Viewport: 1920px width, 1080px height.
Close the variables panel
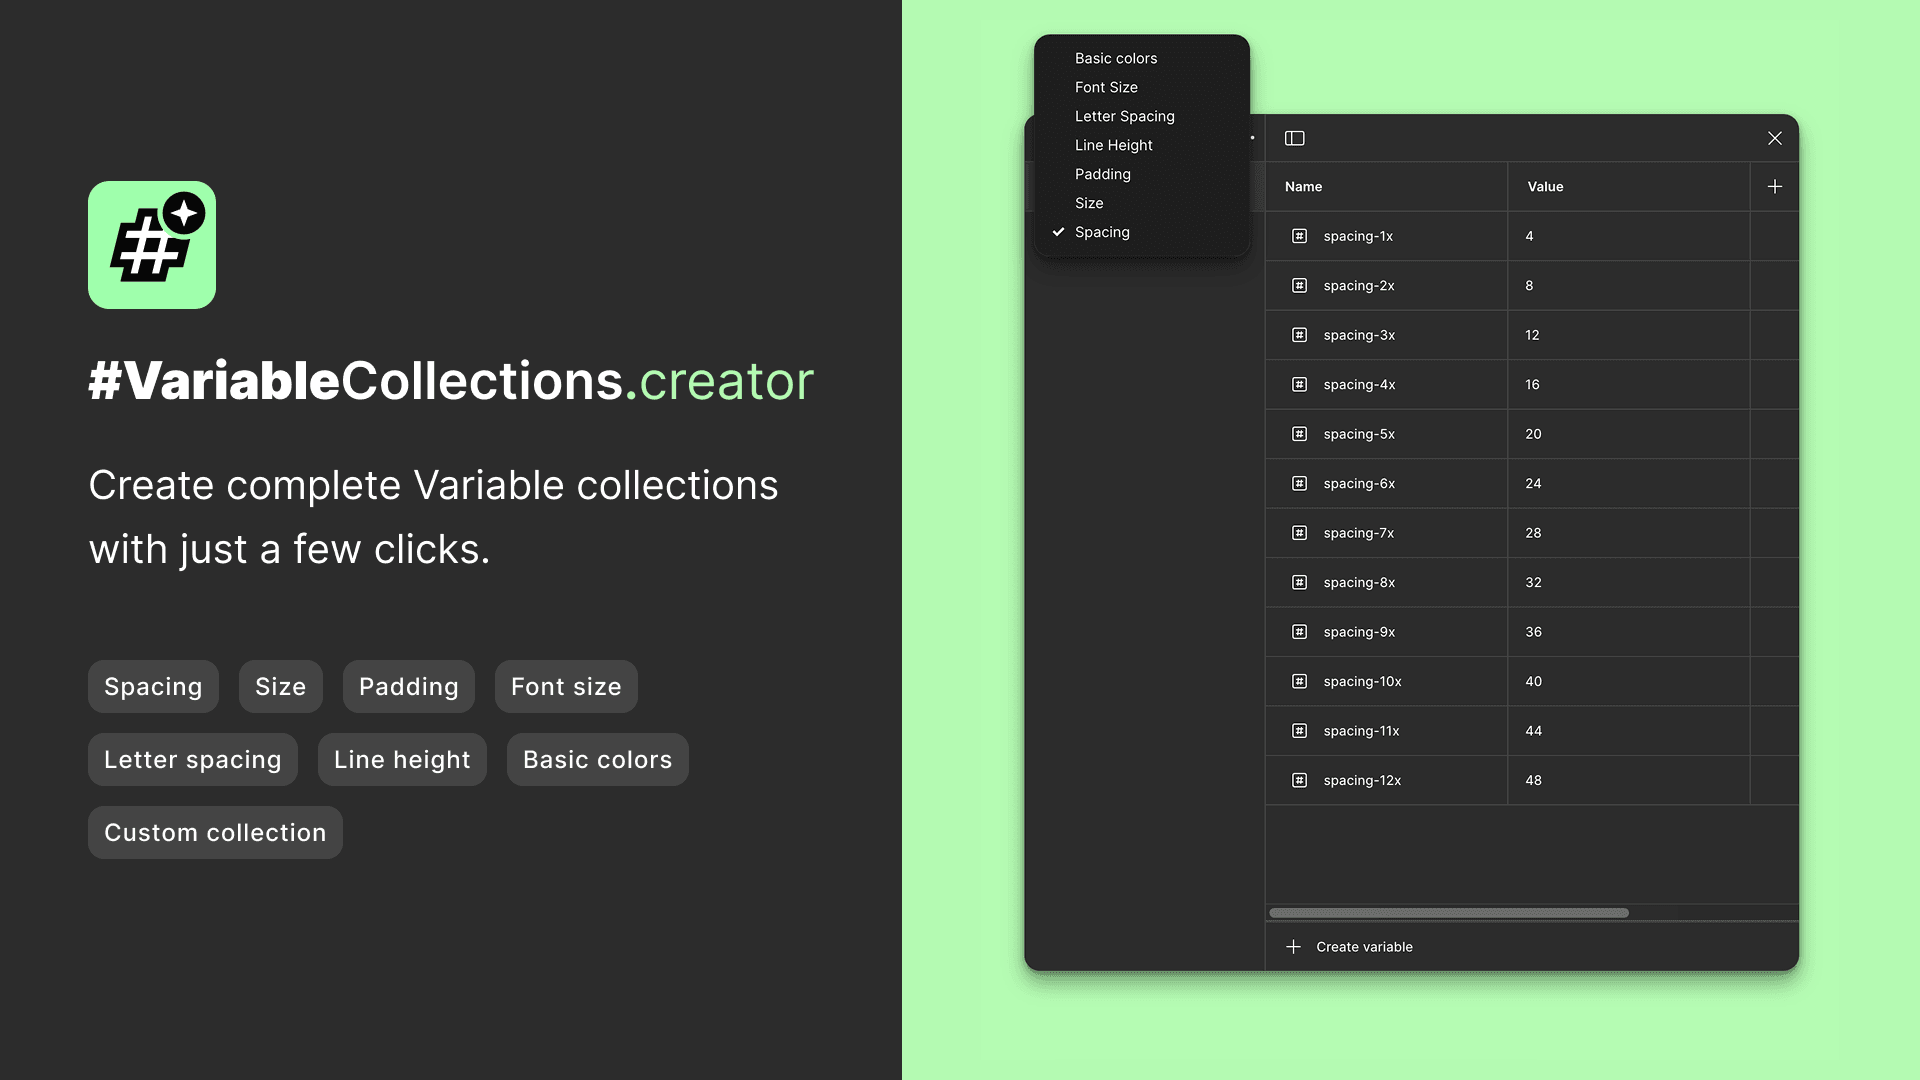tap(1774, 138)
